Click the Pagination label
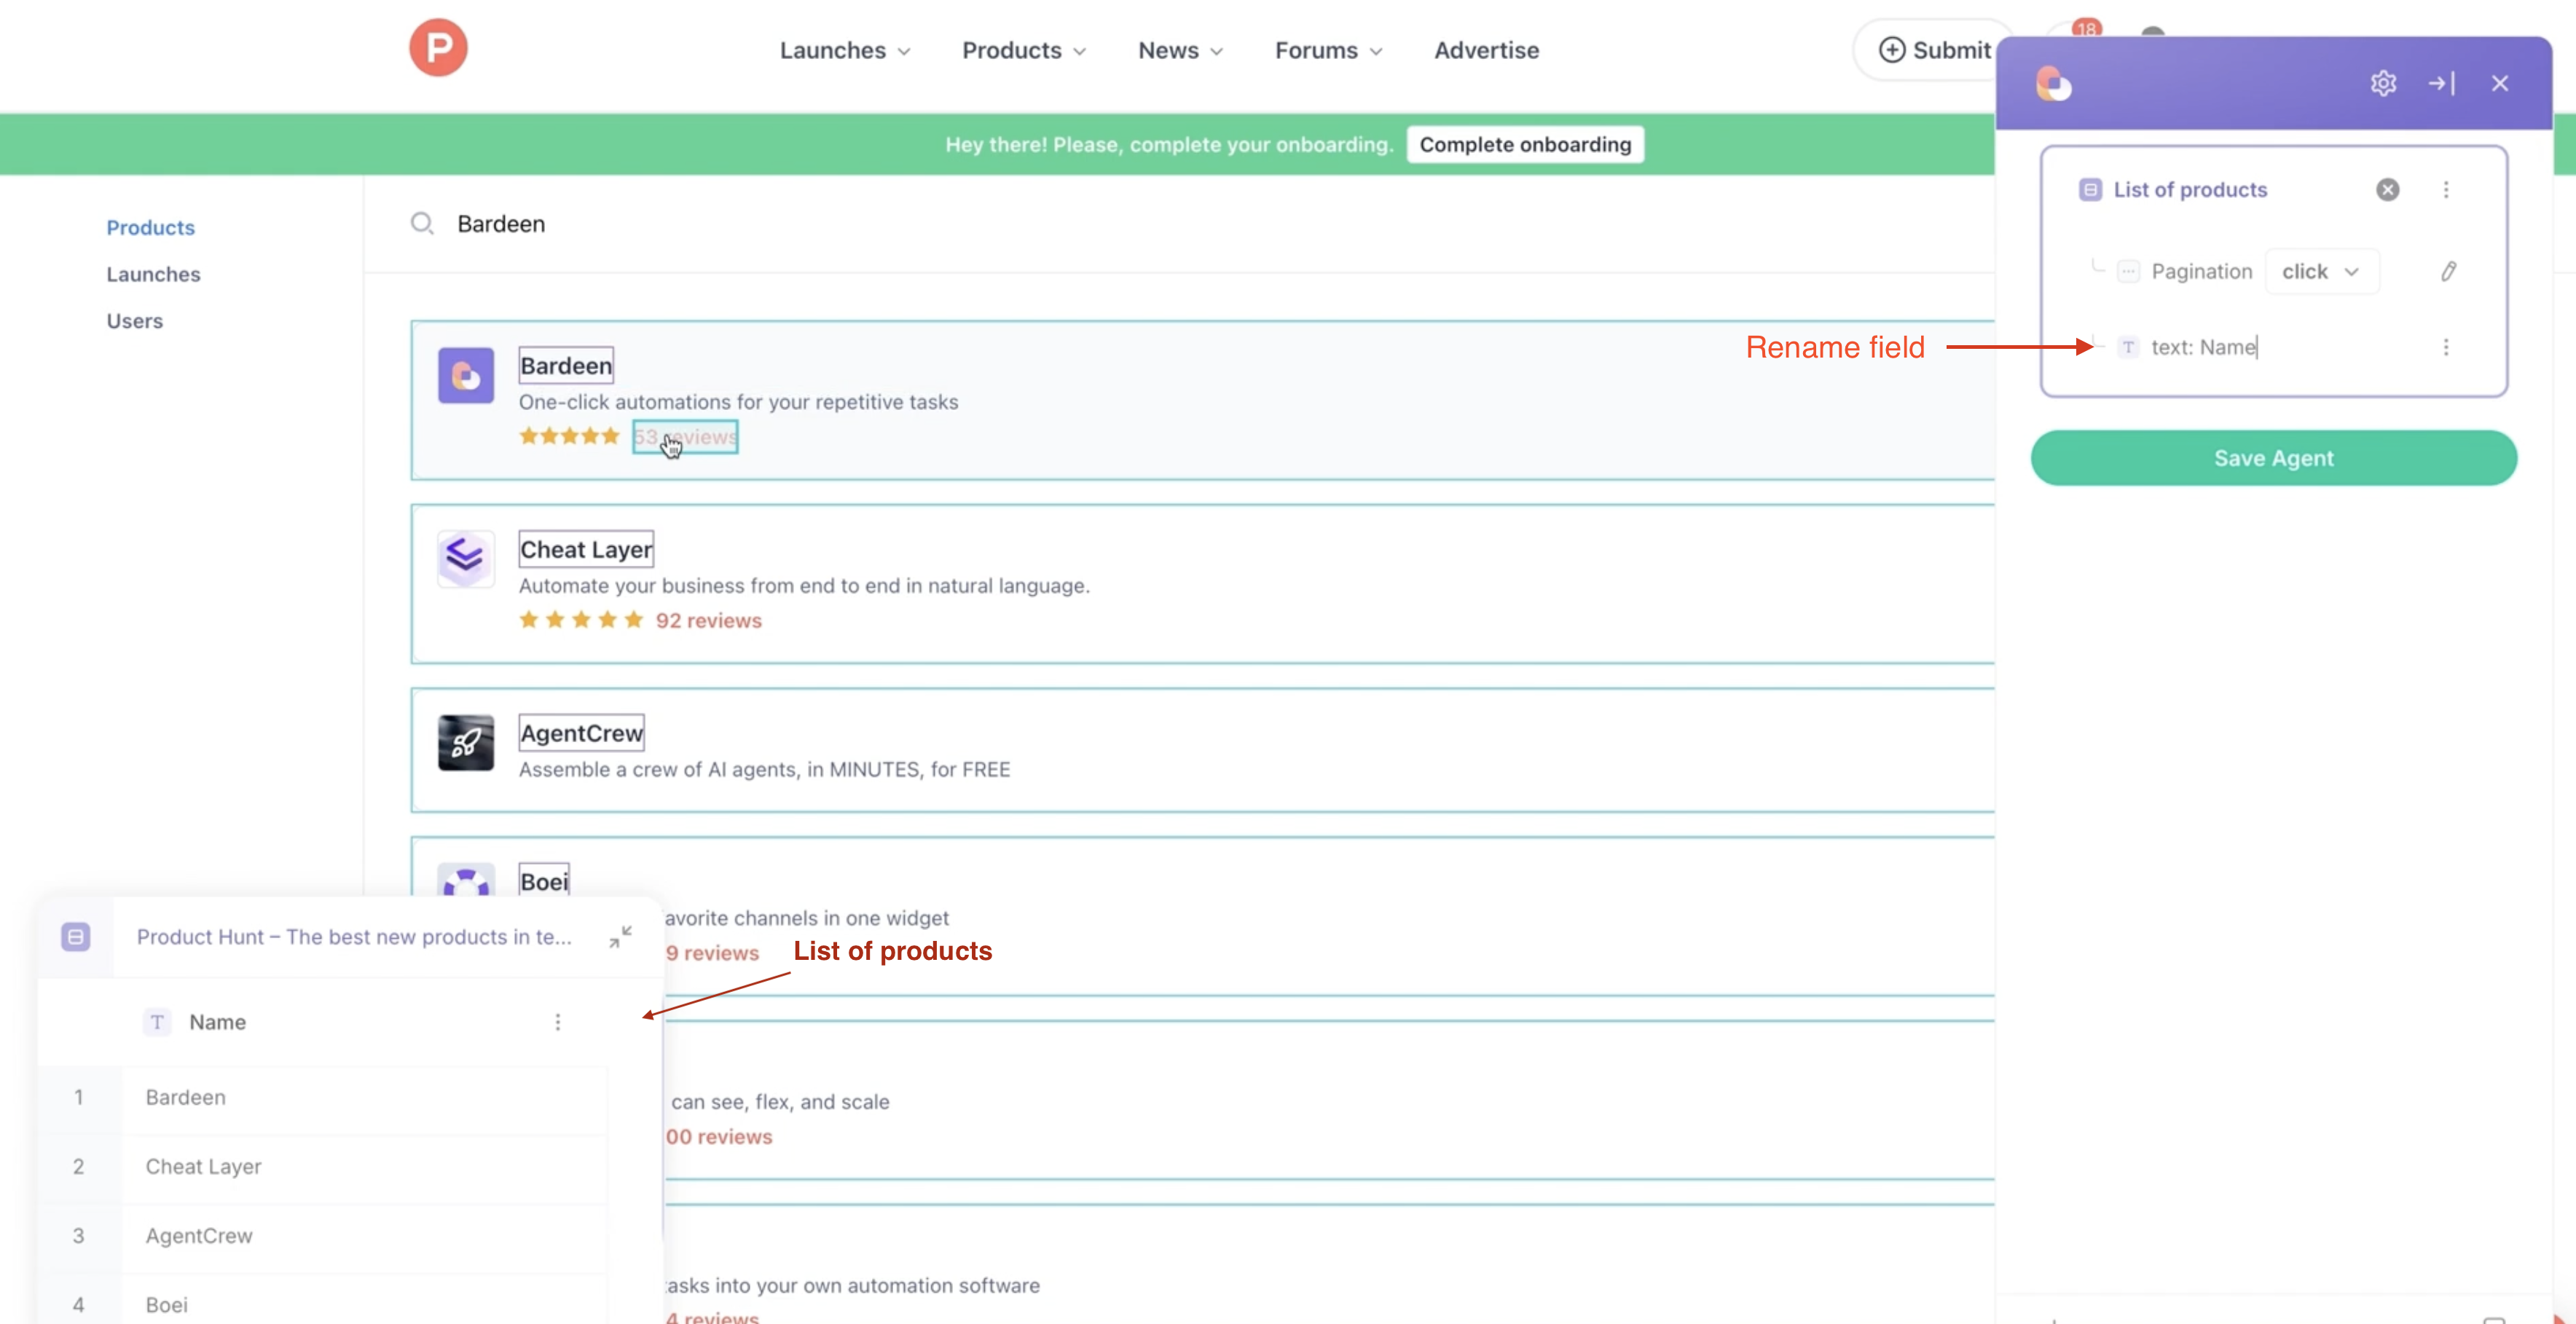The height and width of the screenshot is (1324, 2576). click(2201, 271)
